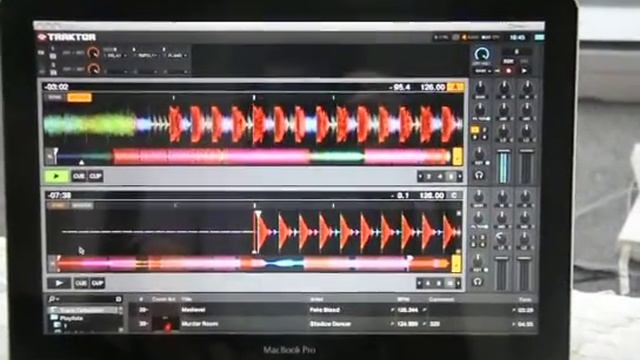Toggle FX 2 assign button on top channel
Image resolution: width=640 pixels, height=360 pixels.
(x=484, y=130)
